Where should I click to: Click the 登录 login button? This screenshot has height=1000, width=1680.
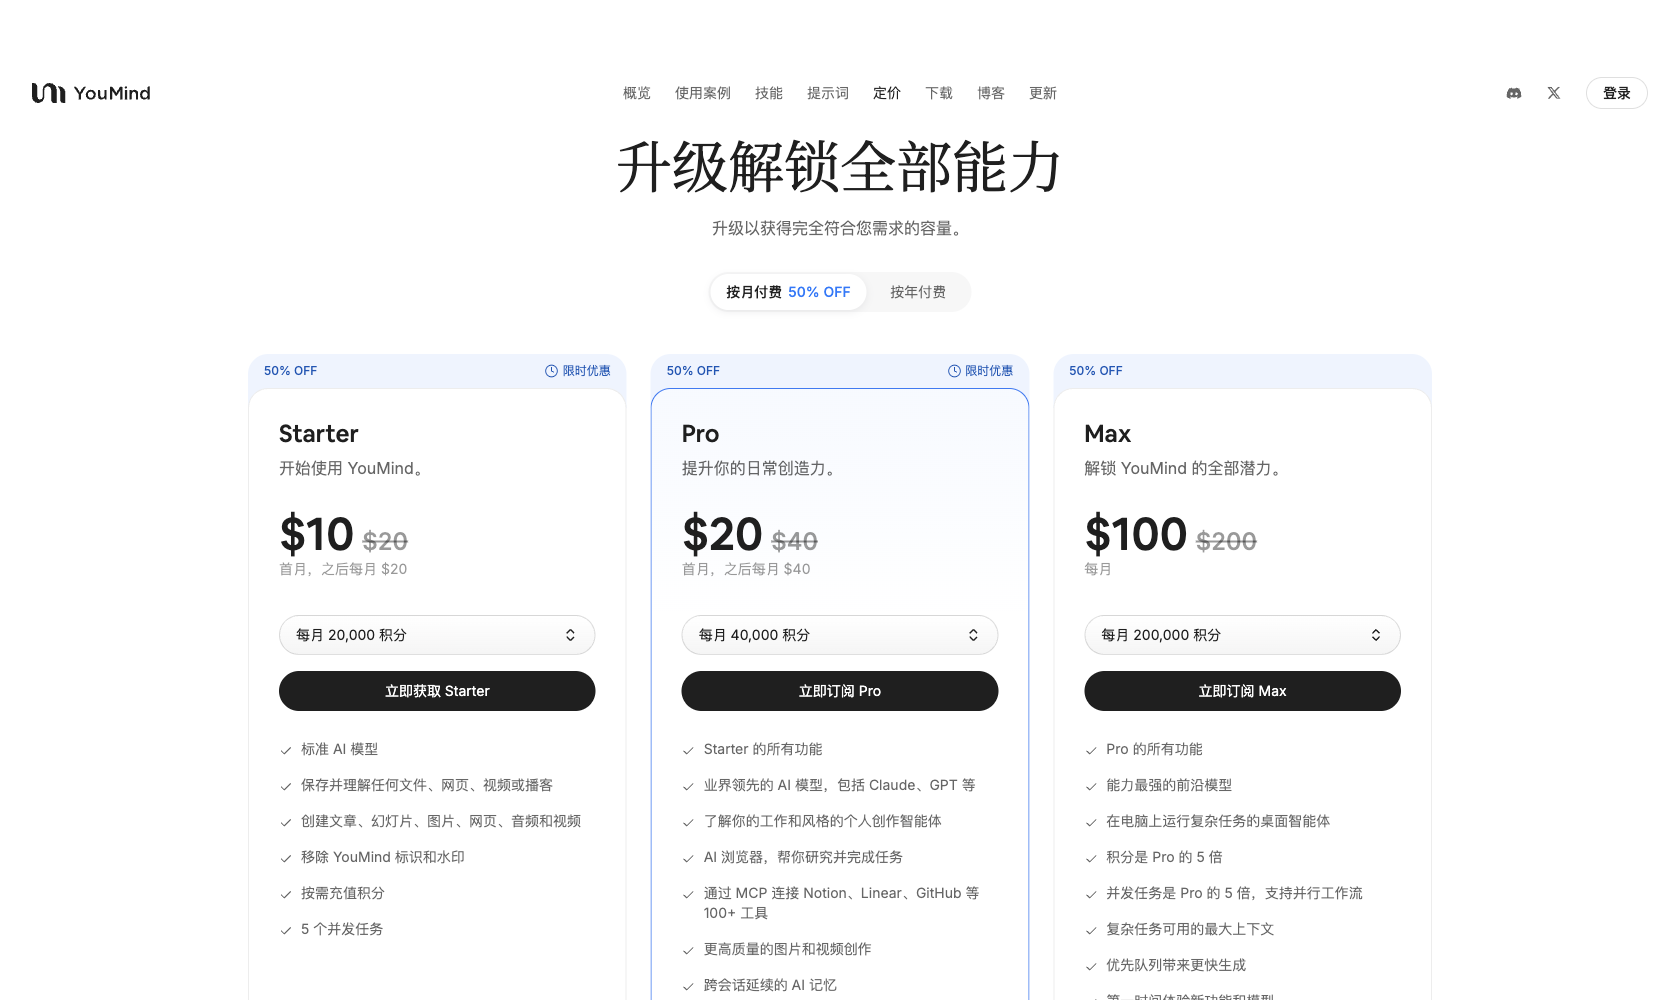click(1617, 93)
